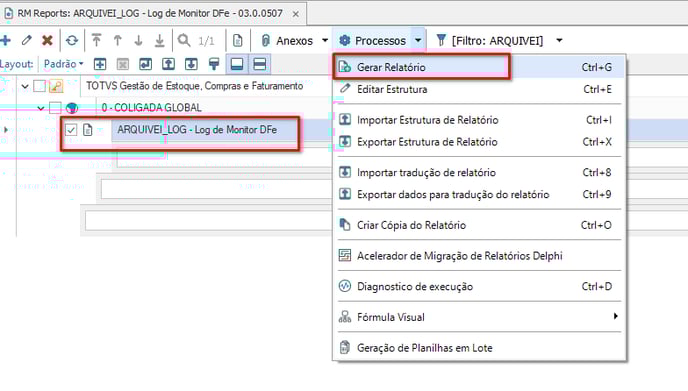This screenshot has height=391, width=688.
Task: Go to last record arrow icon
Action: click(x=160, y=41)
